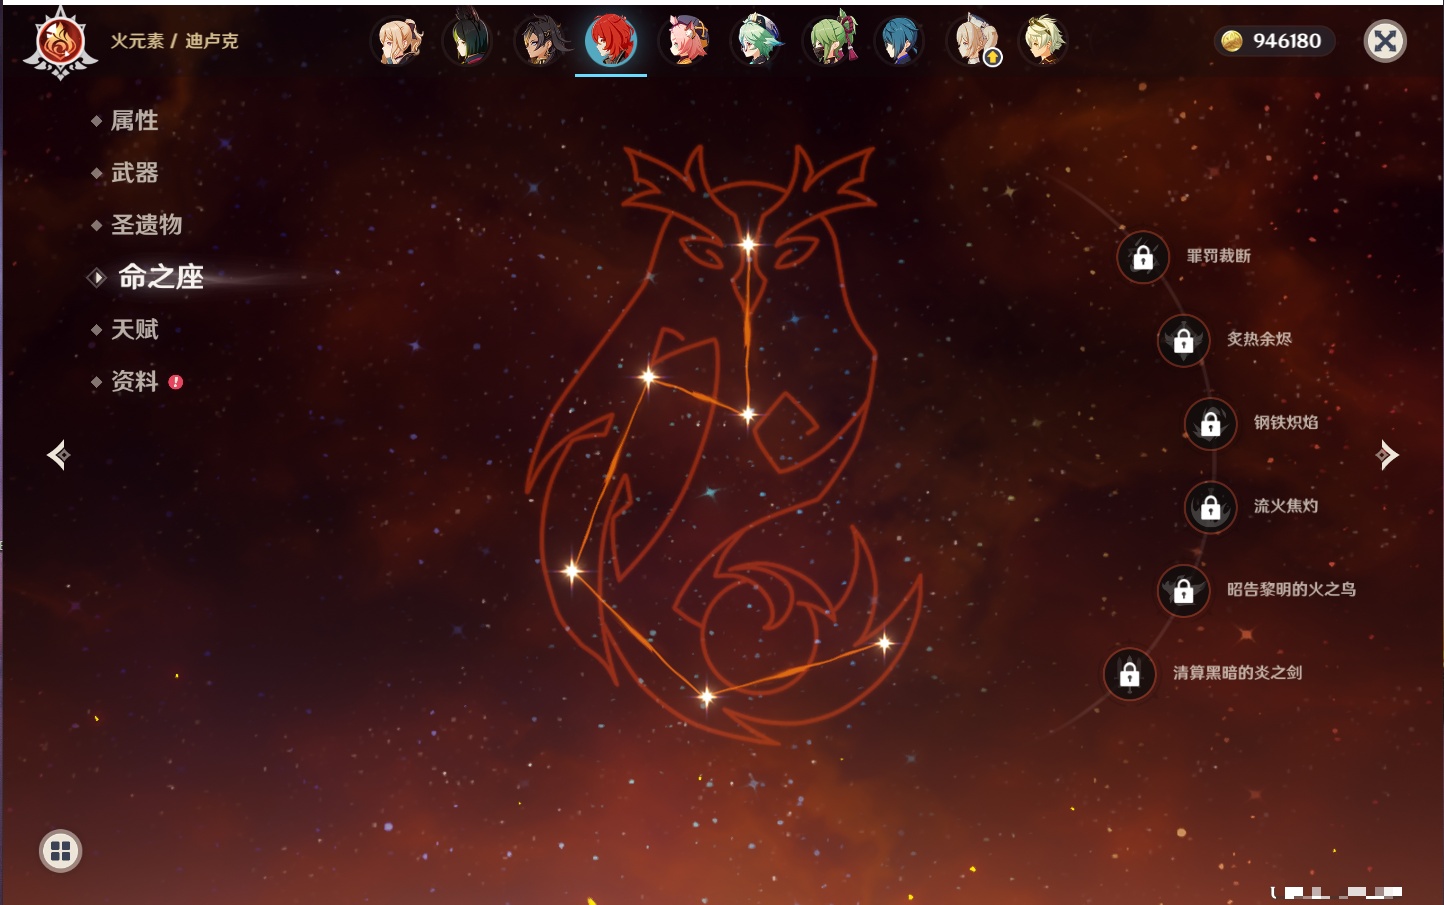
Task: Open the locked 炙热余烬 constellation node
Action: pos(1184,340)
